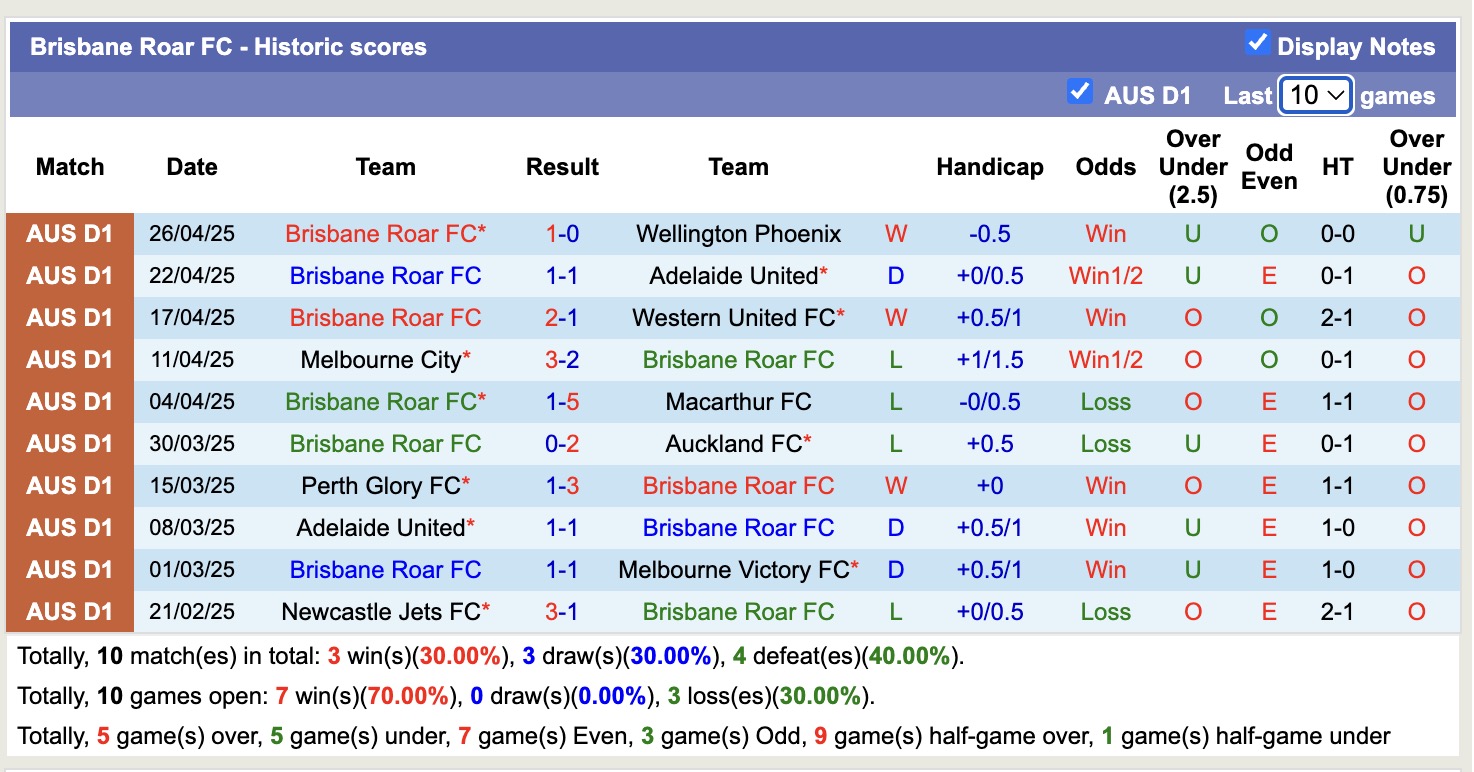
Task: Open Macarthur FC team page
Action: [738, 401]
